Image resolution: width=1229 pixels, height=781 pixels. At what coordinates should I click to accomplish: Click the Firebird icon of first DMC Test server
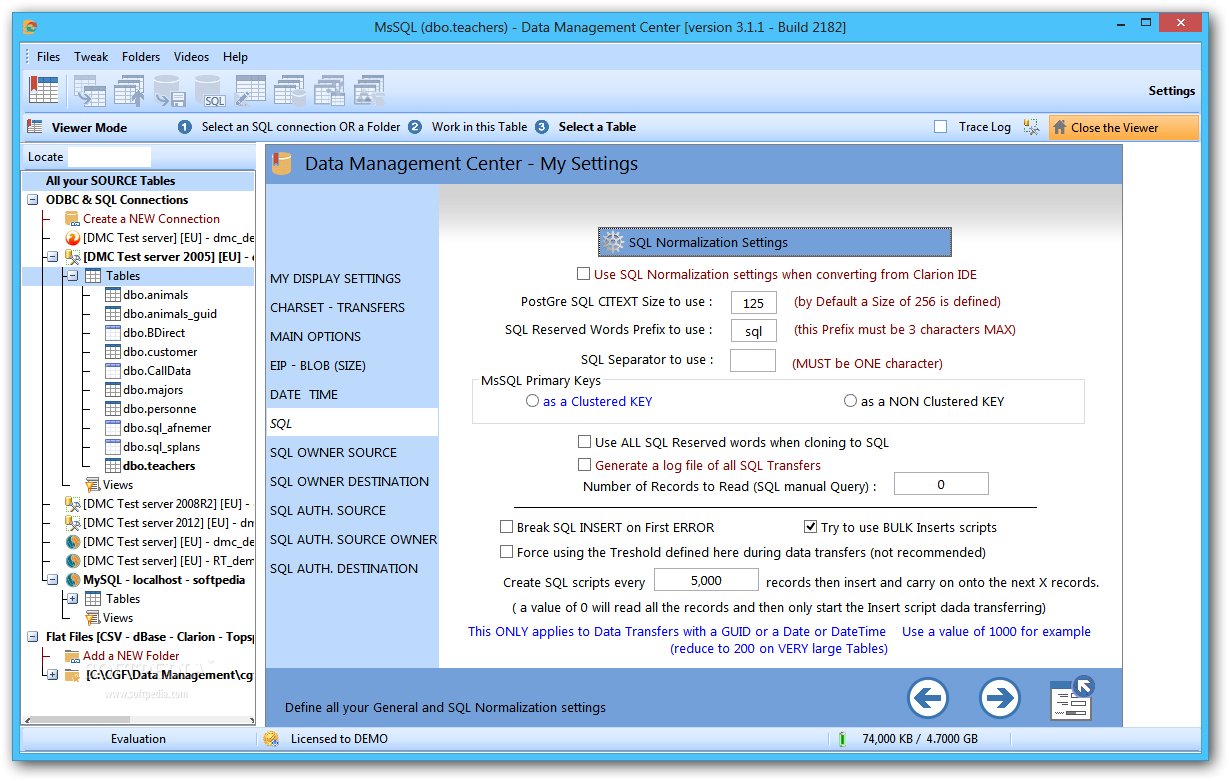pos(72,238)
